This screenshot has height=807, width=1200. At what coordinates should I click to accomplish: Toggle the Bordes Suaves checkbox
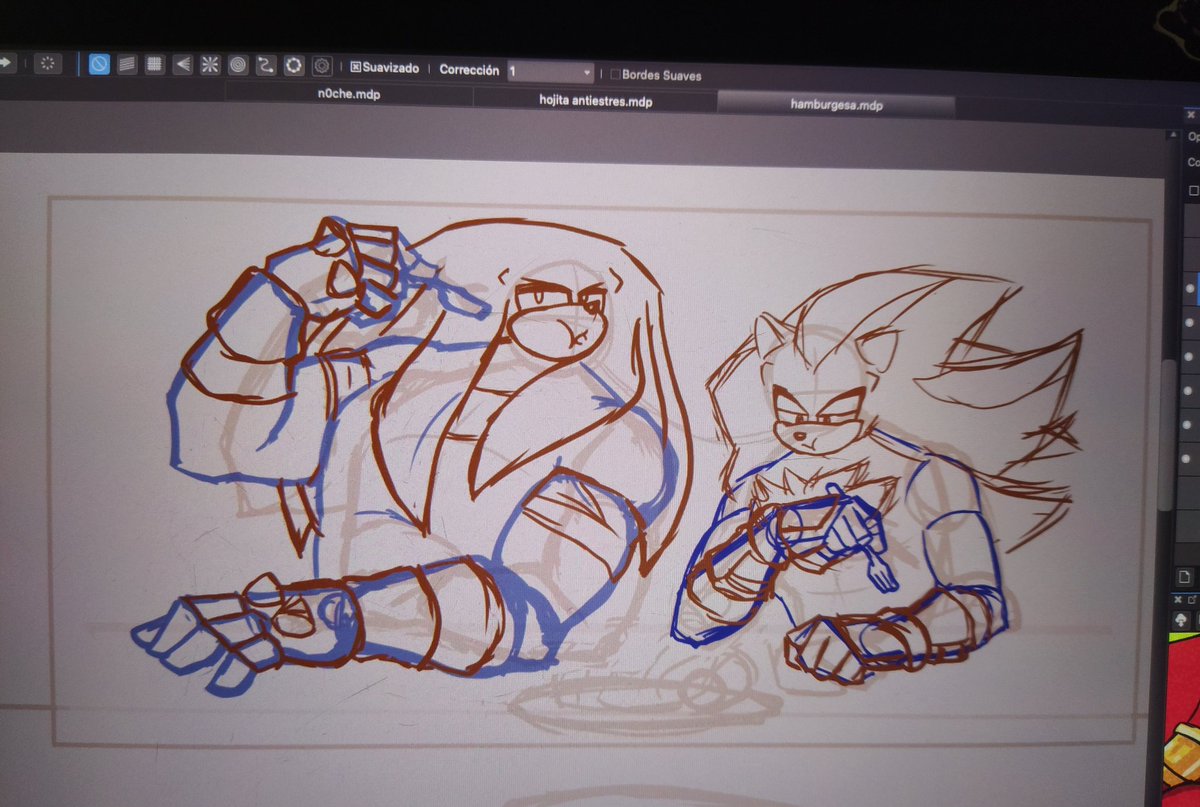pos(615,74)
